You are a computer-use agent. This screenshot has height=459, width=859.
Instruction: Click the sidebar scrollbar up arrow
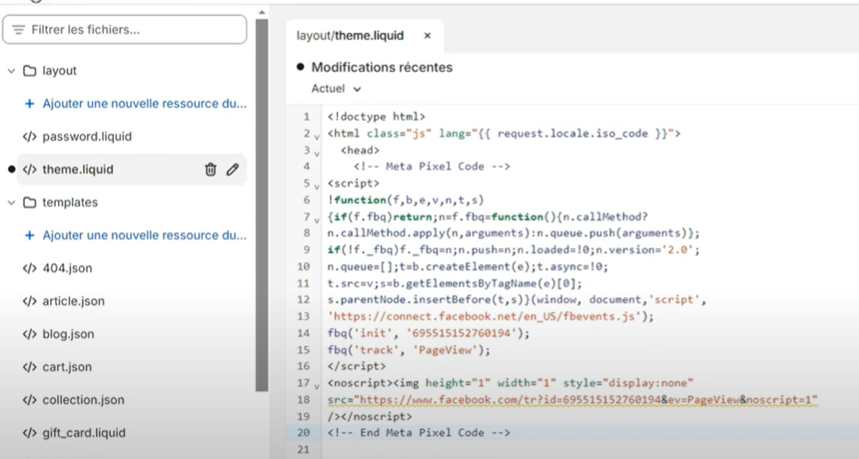(262, 12)
